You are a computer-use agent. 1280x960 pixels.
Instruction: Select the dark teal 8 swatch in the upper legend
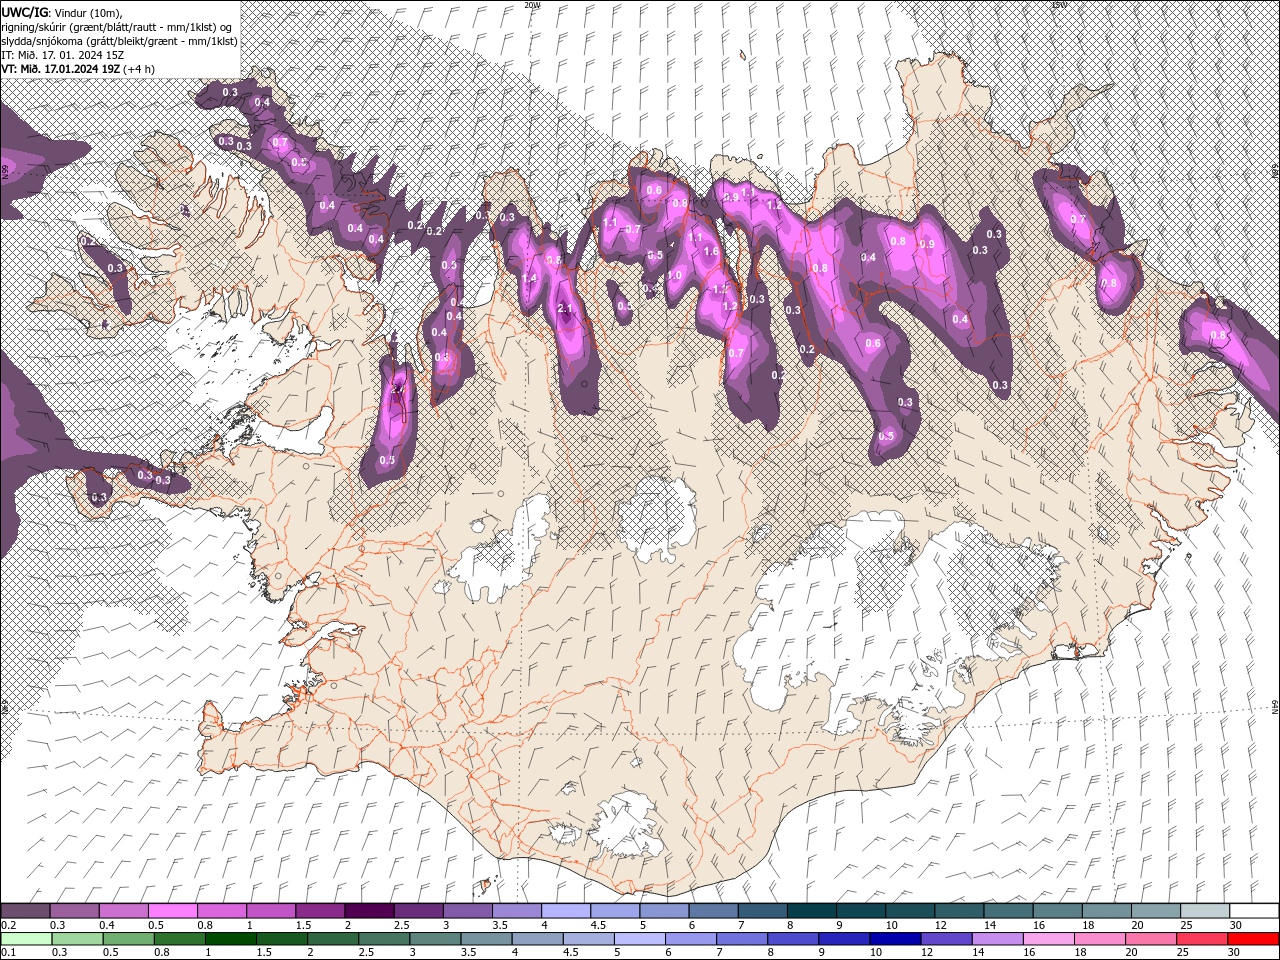pos(812,911)
